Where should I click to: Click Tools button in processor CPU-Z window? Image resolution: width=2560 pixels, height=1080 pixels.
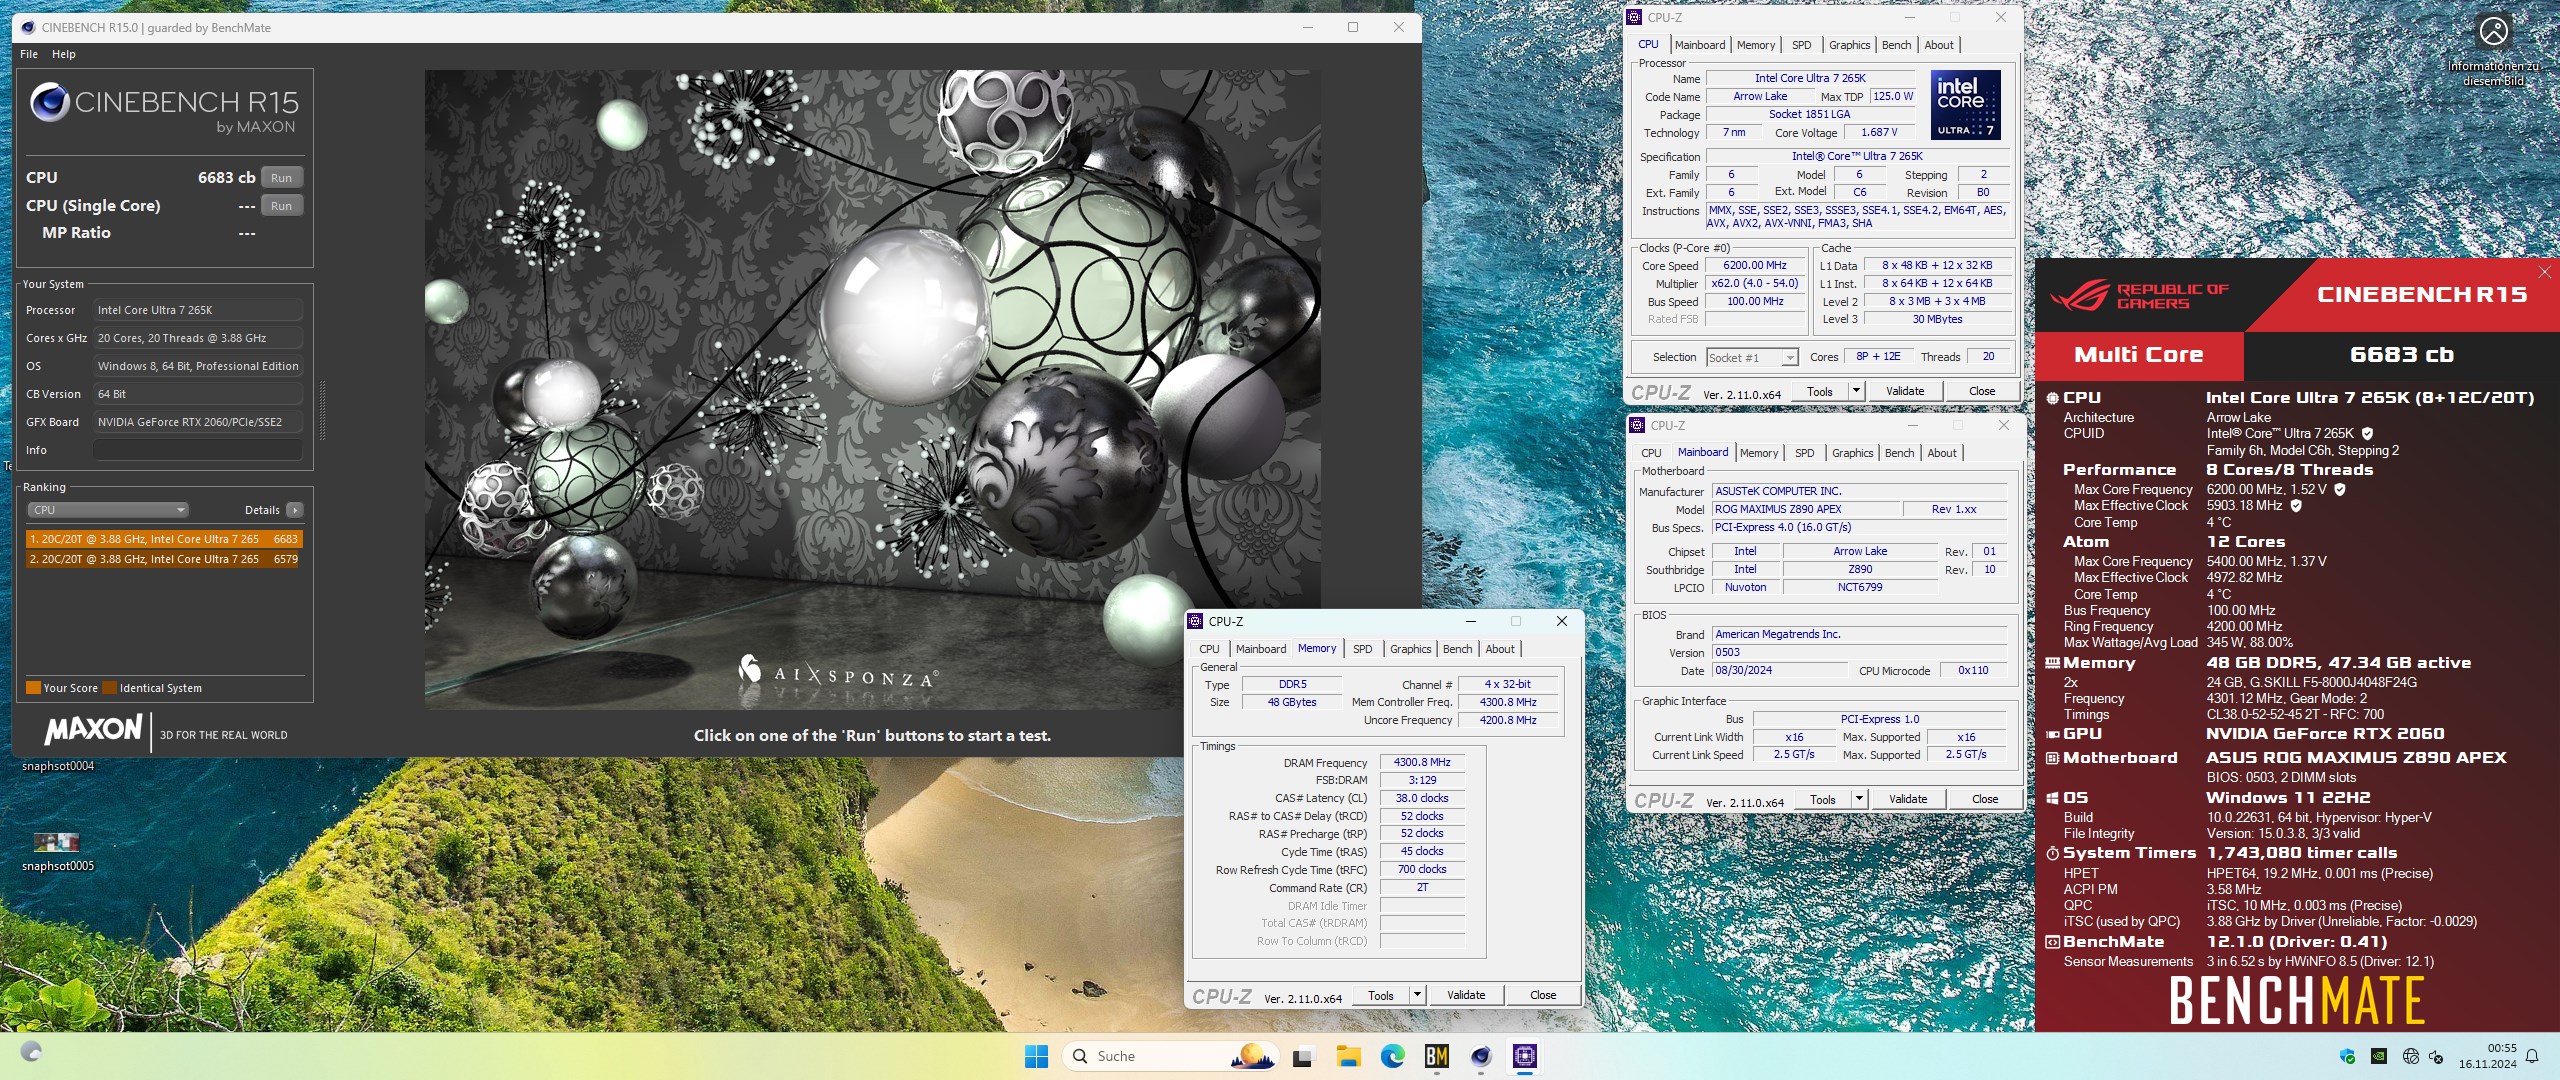click(x=1820, y=391)
